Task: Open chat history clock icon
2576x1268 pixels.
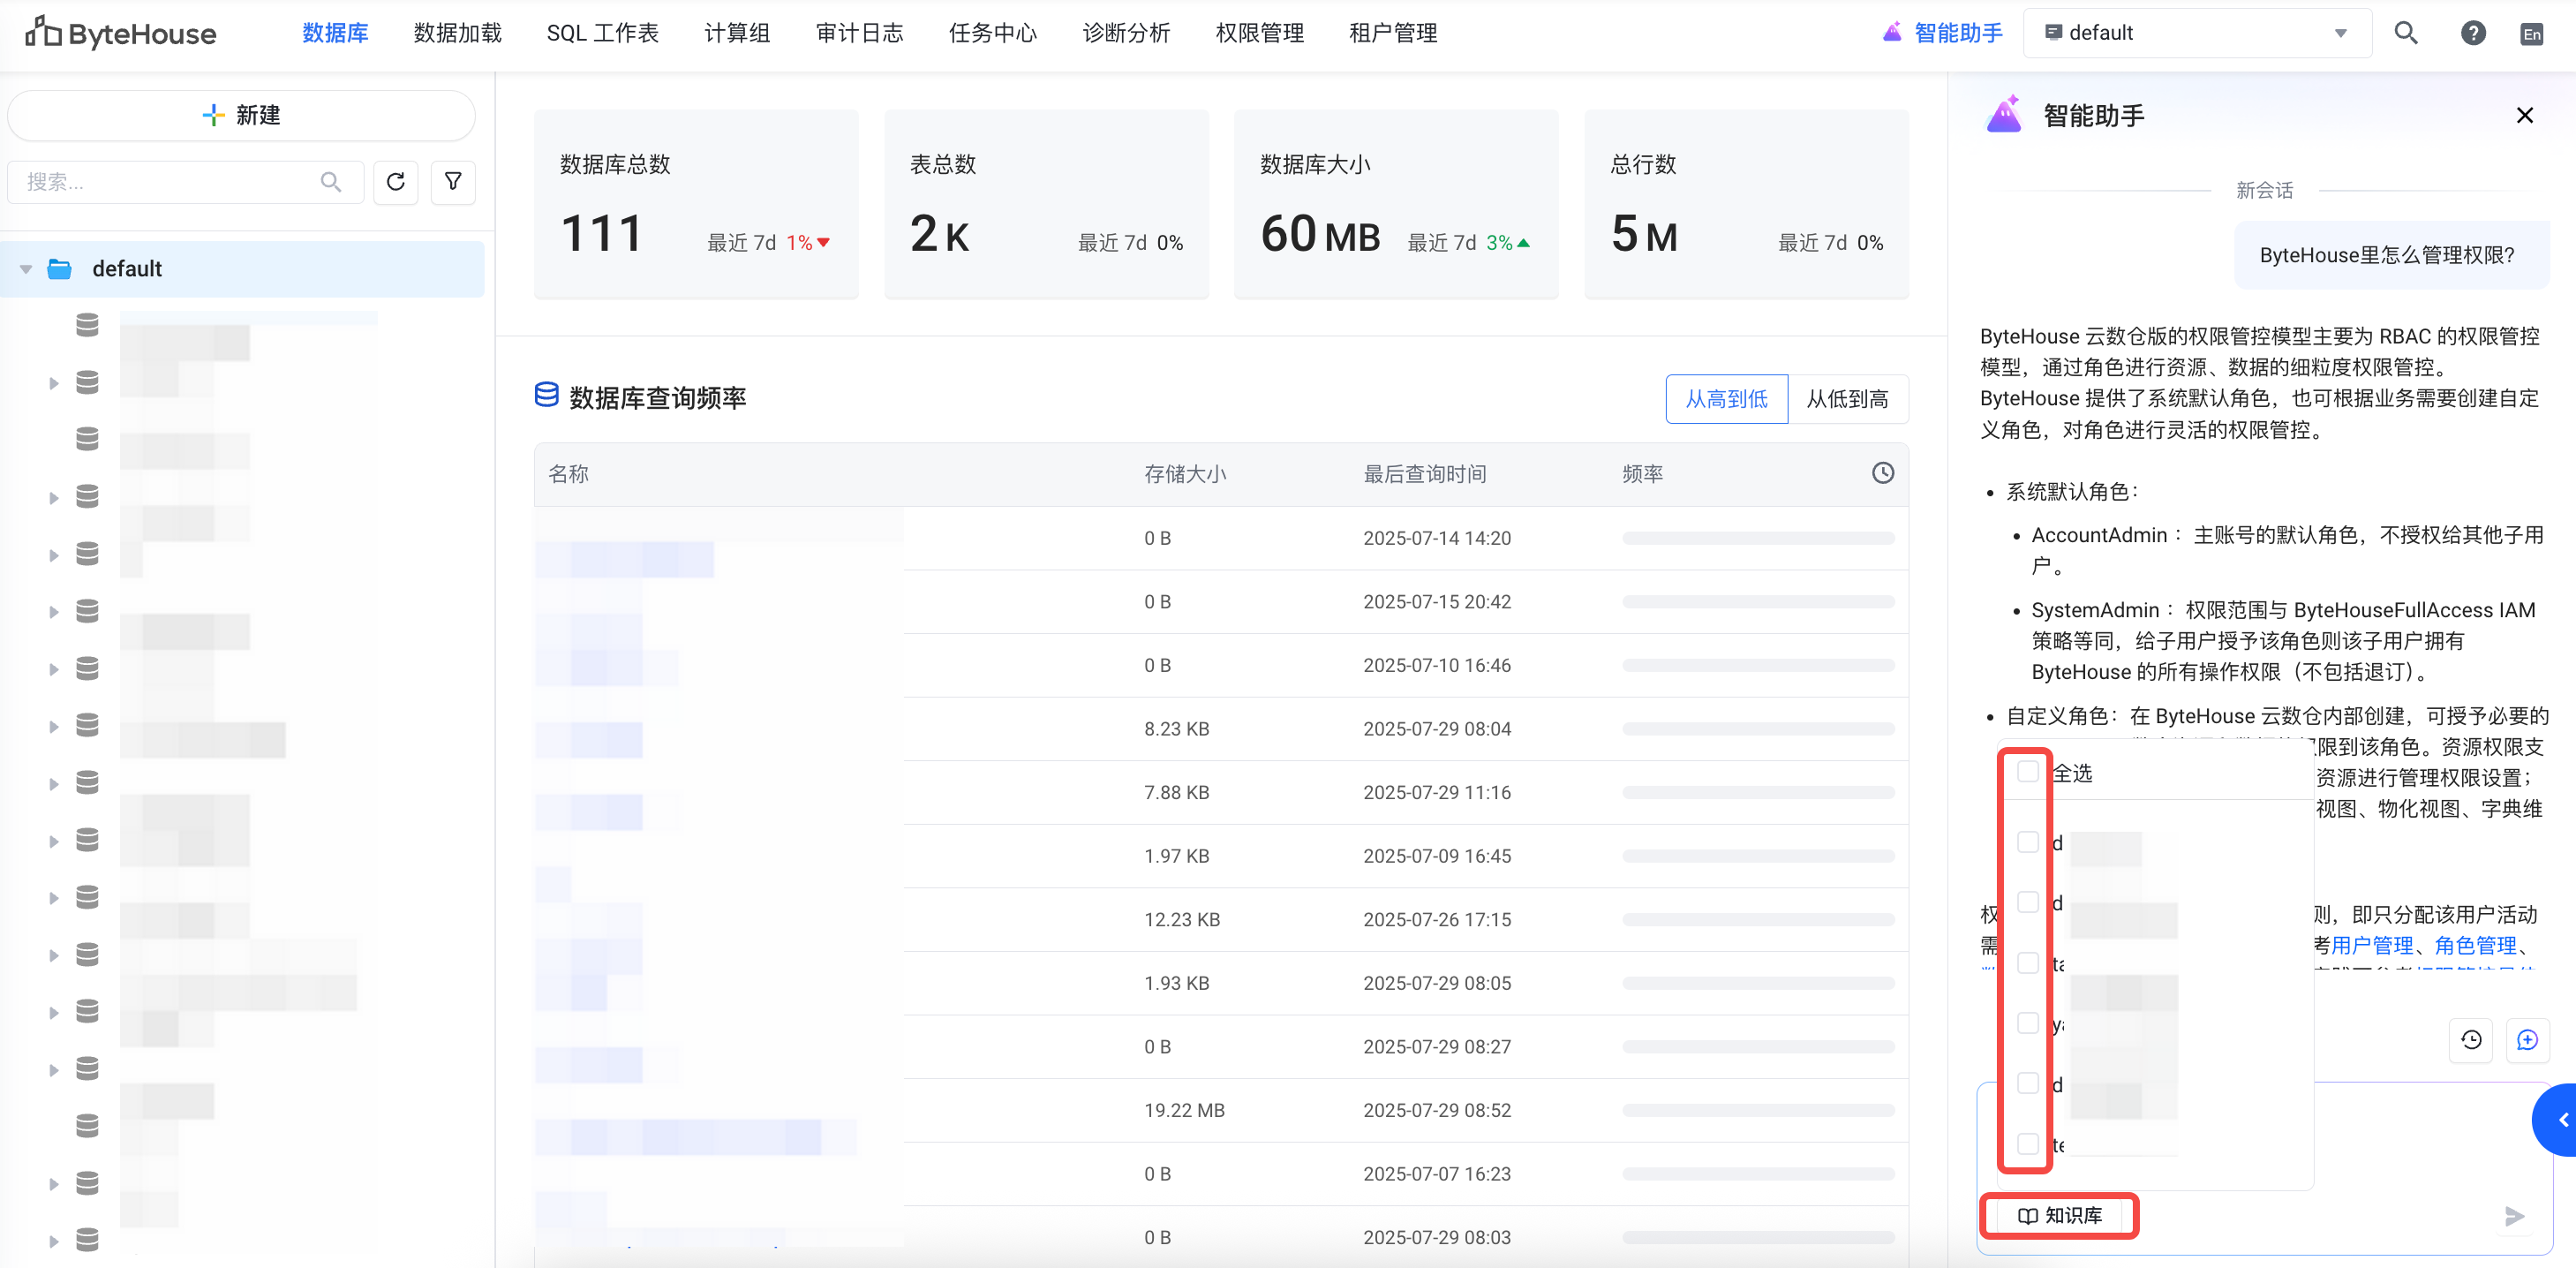Action: click(2471, 1039)
